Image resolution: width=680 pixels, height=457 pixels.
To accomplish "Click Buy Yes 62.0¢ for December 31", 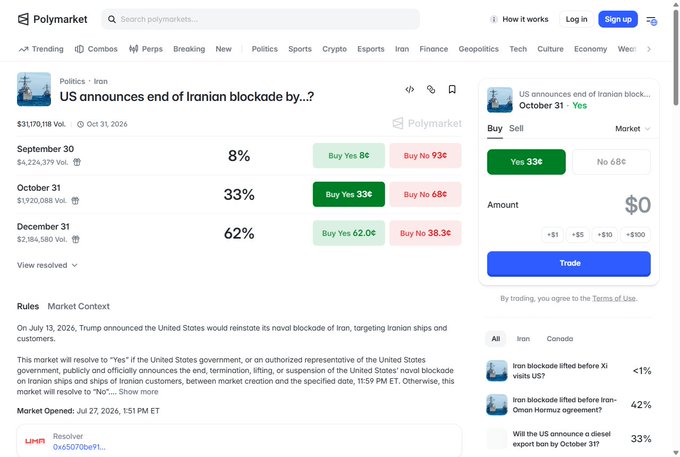I will point(349,233).
